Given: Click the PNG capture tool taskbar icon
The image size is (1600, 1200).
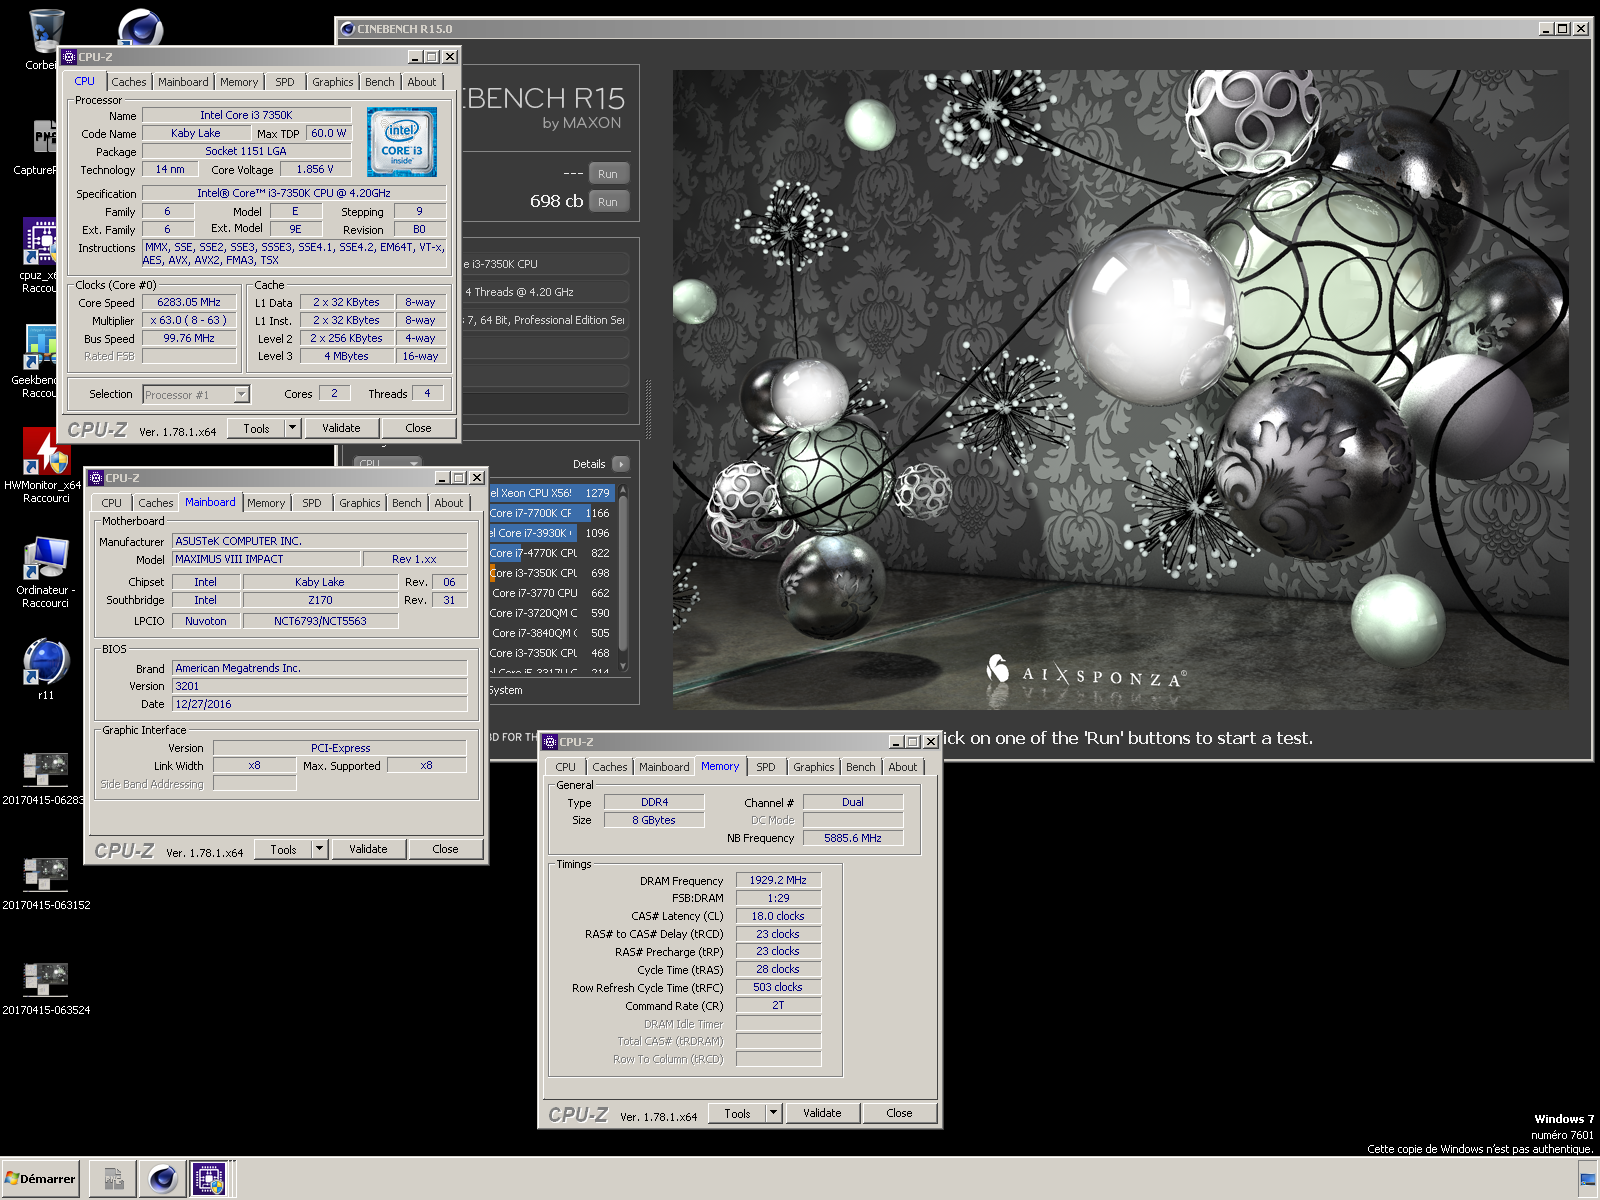Looking at the screenshot, I should tap(113, 1179).
